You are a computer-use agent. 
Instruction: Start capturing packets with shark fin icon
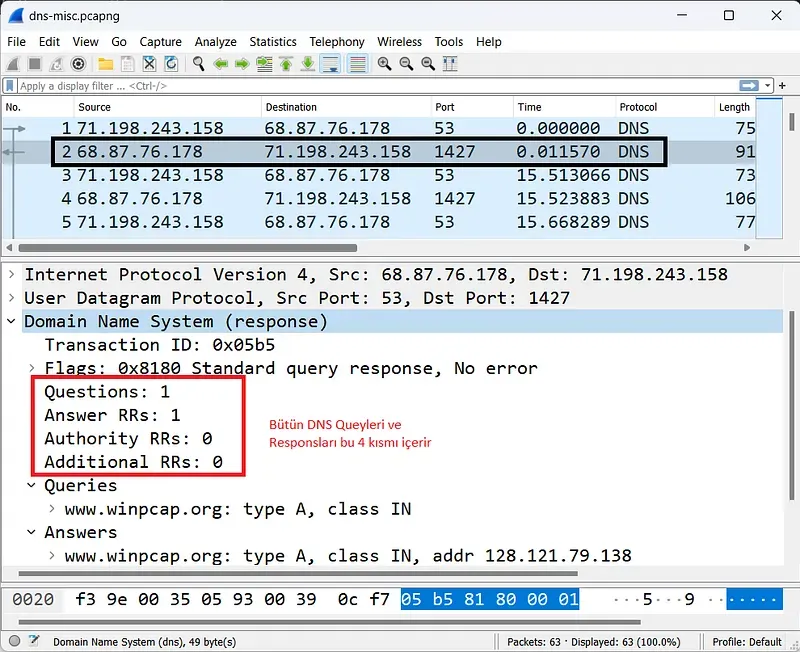coord(13,64)
